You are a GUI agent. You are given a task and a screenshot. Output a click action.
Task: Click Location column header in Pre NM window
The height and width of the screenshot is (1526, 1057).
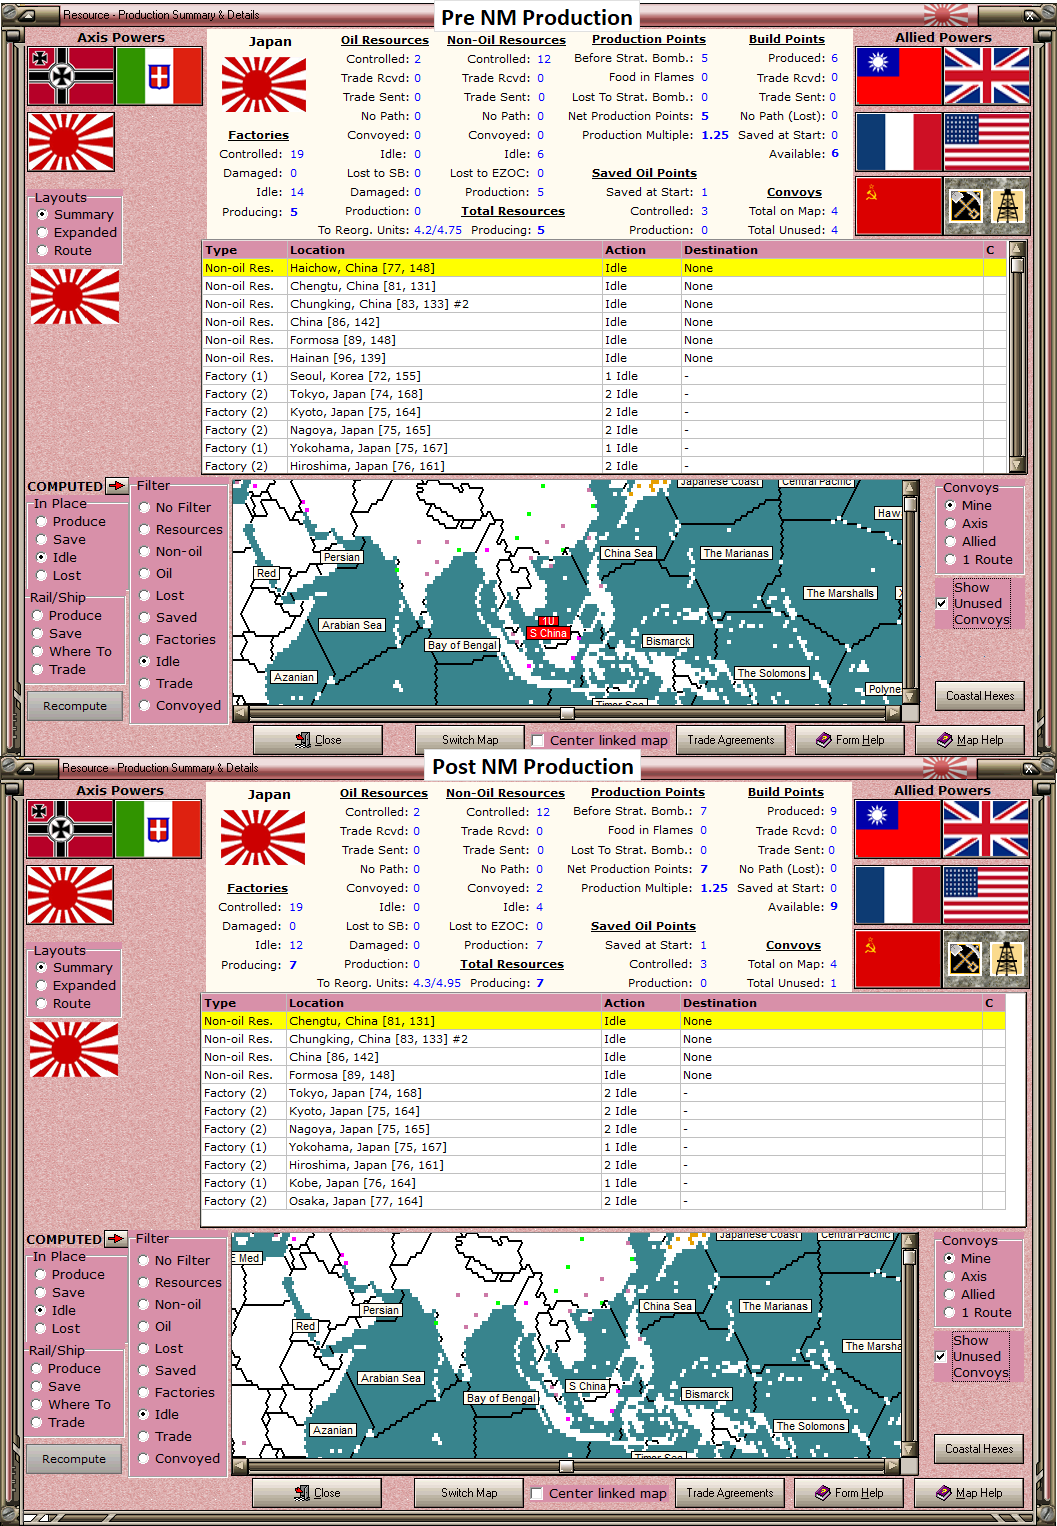pos(444,250)
